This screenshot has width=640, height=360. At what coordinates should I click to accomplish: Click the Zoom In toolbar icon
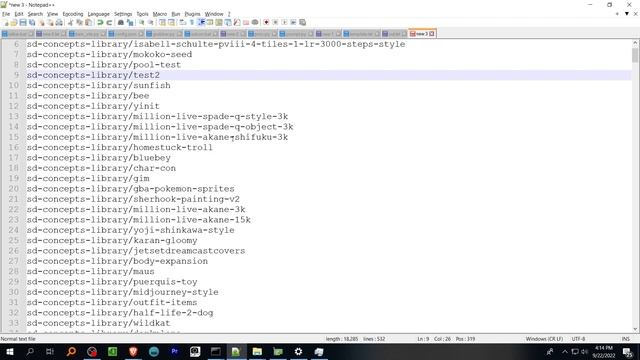point(142,22)
